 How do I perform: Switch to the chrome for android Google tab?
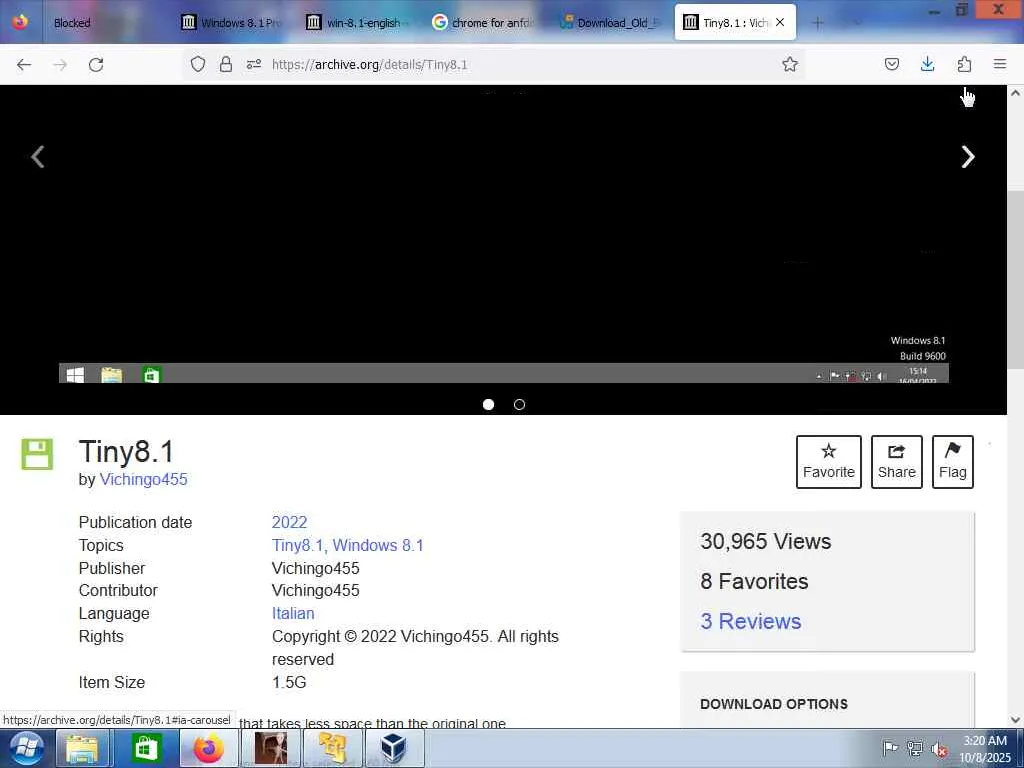pyautogui.click(x=485, y=23)
